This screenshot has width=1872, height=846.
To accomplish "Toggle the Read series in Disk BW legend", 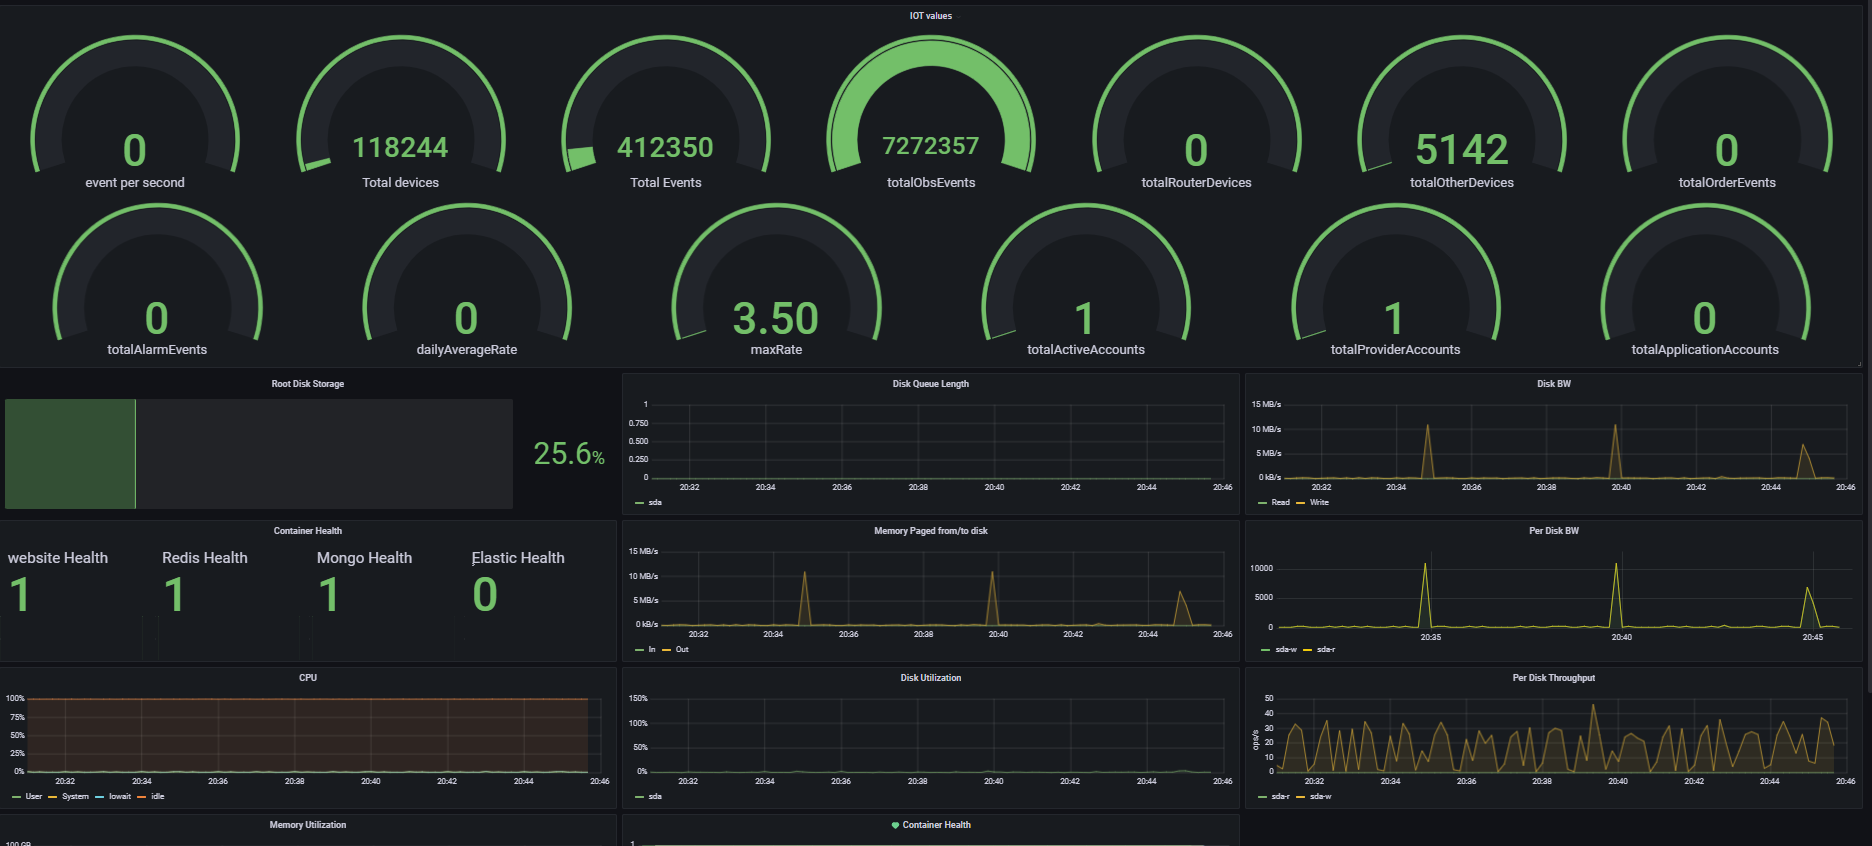I will coord(1280,502).
